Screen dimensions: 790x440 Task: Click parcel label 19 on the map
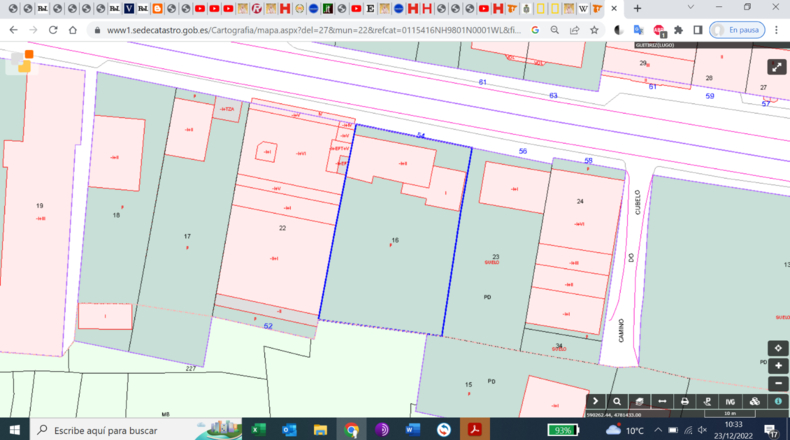[x=39, y=206]
